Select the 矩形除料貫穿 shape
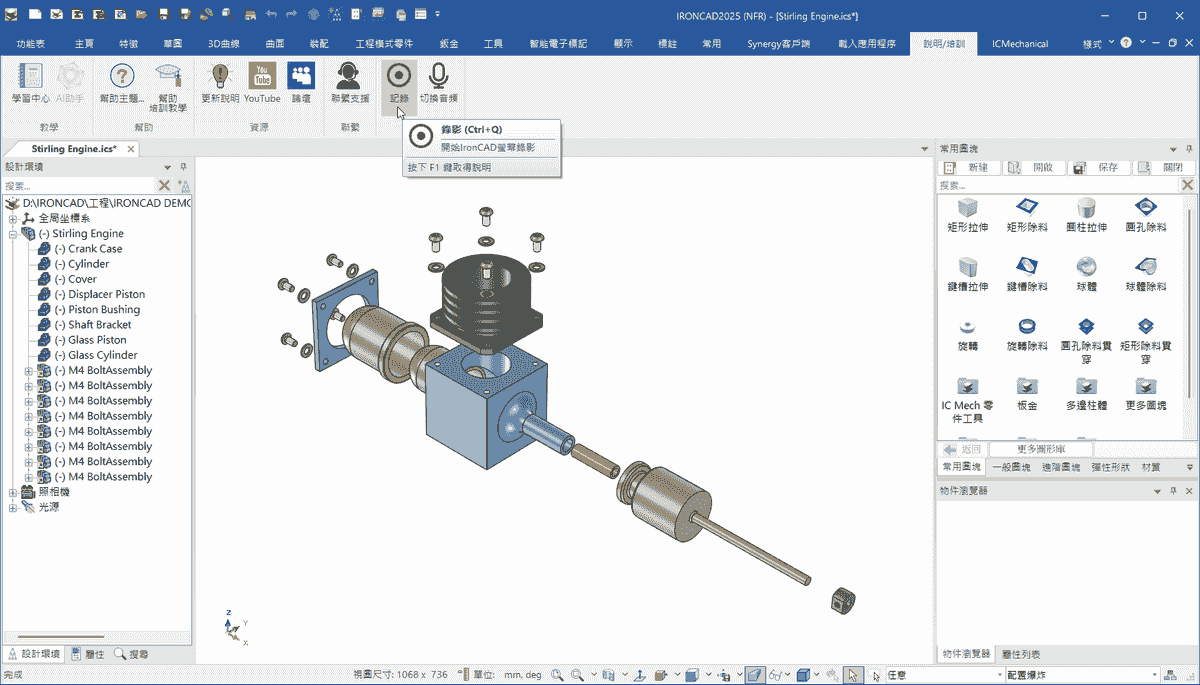The height and width of the screenshot is (685, 1200). [1146, 327]
